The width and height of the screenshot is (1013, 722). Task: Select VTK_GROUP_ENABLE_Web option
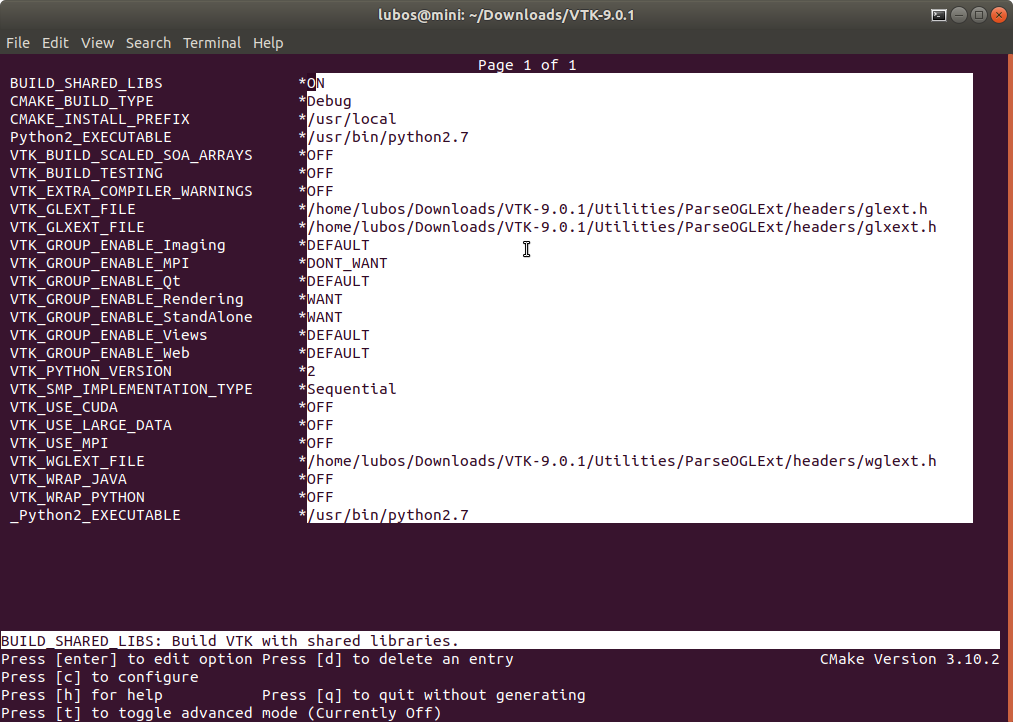click(99, 353)
